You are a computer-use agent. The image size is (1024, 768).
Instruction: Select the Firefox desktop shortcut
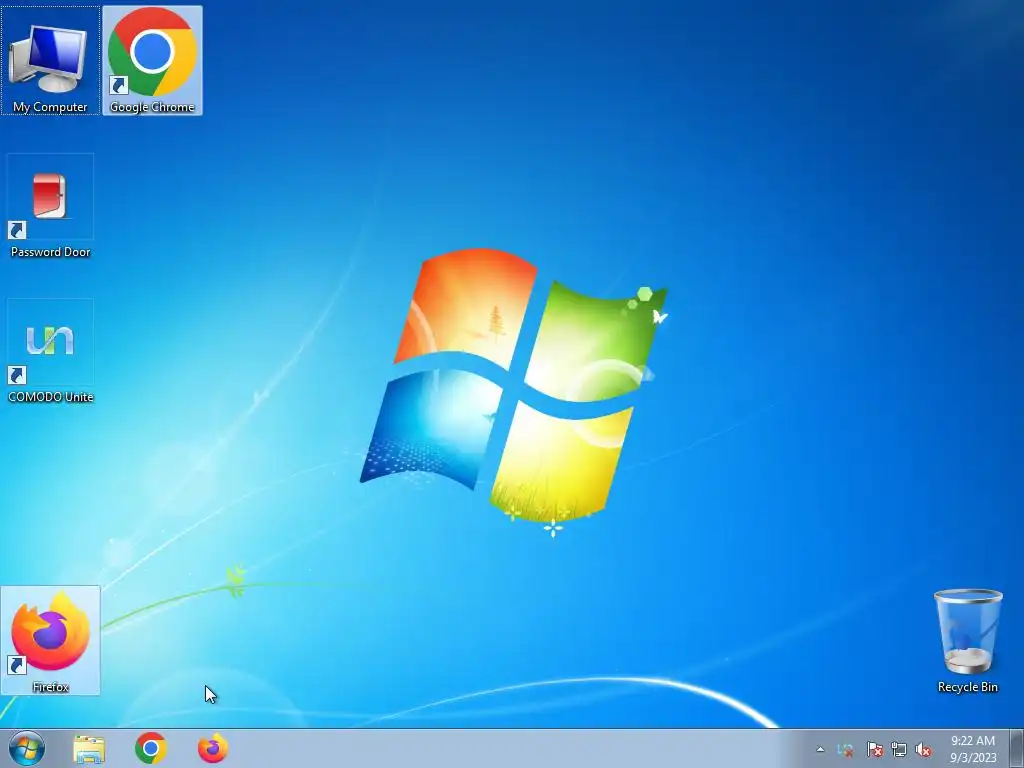[50, 640]
